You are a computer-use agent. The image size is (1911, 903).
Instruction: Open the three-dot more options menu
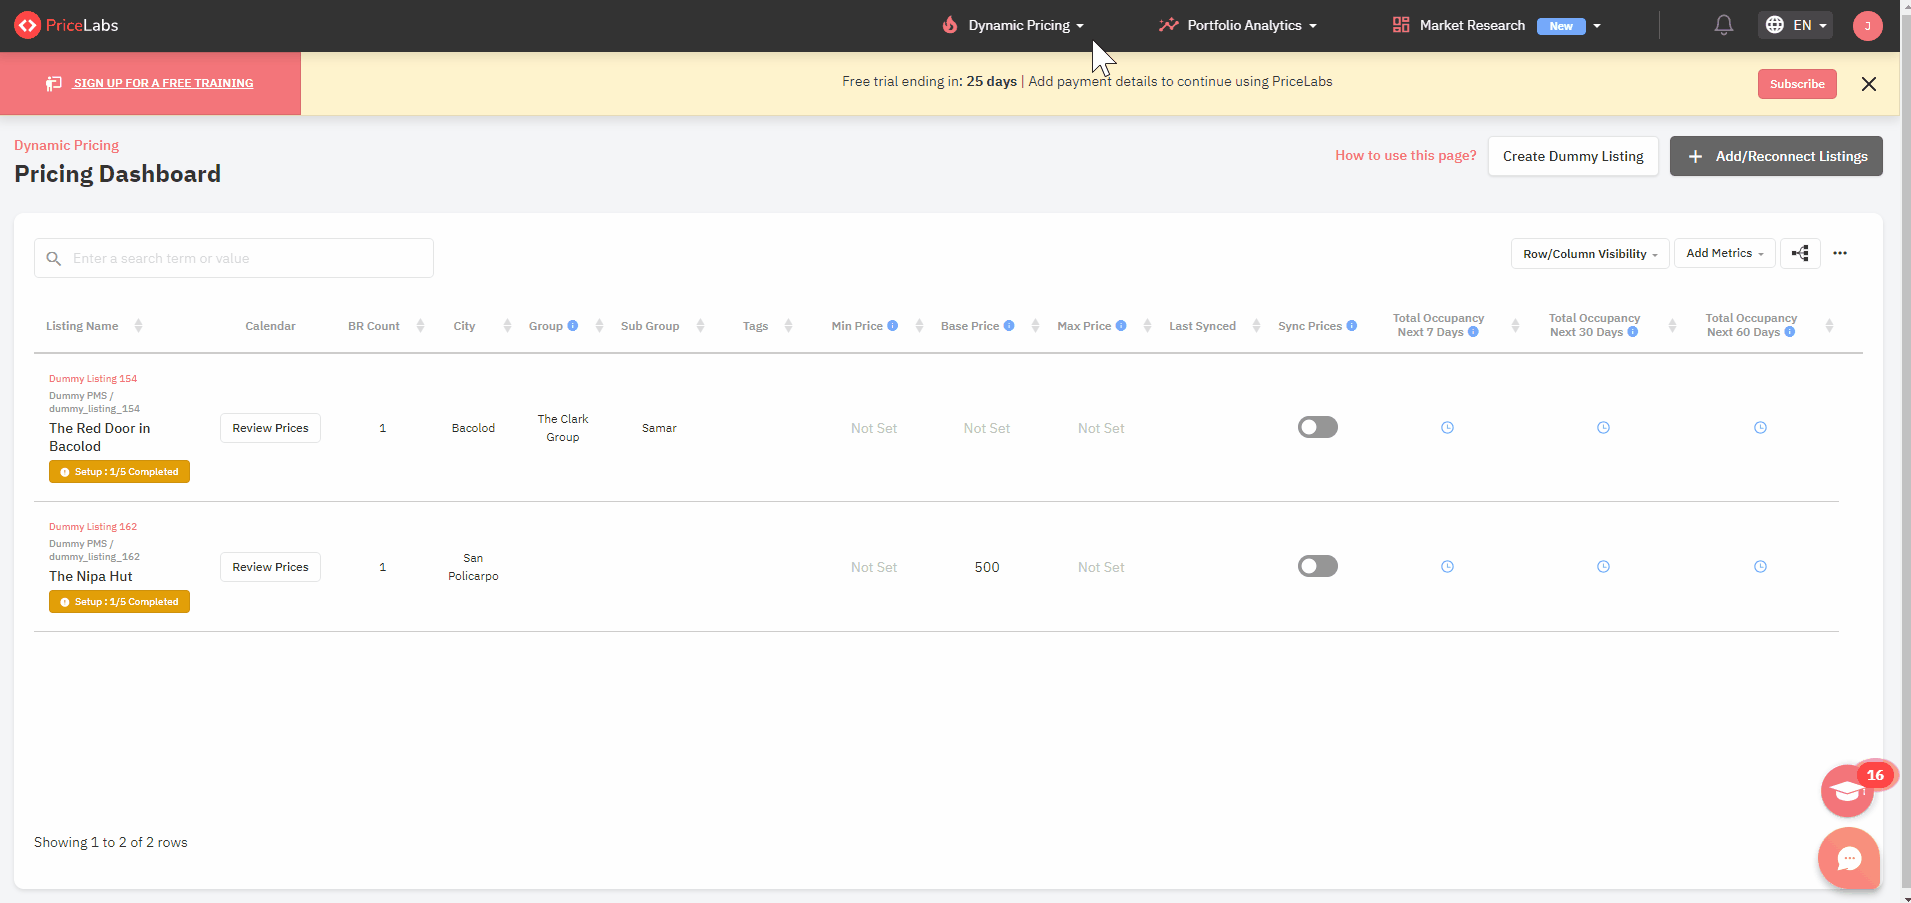1841,253
